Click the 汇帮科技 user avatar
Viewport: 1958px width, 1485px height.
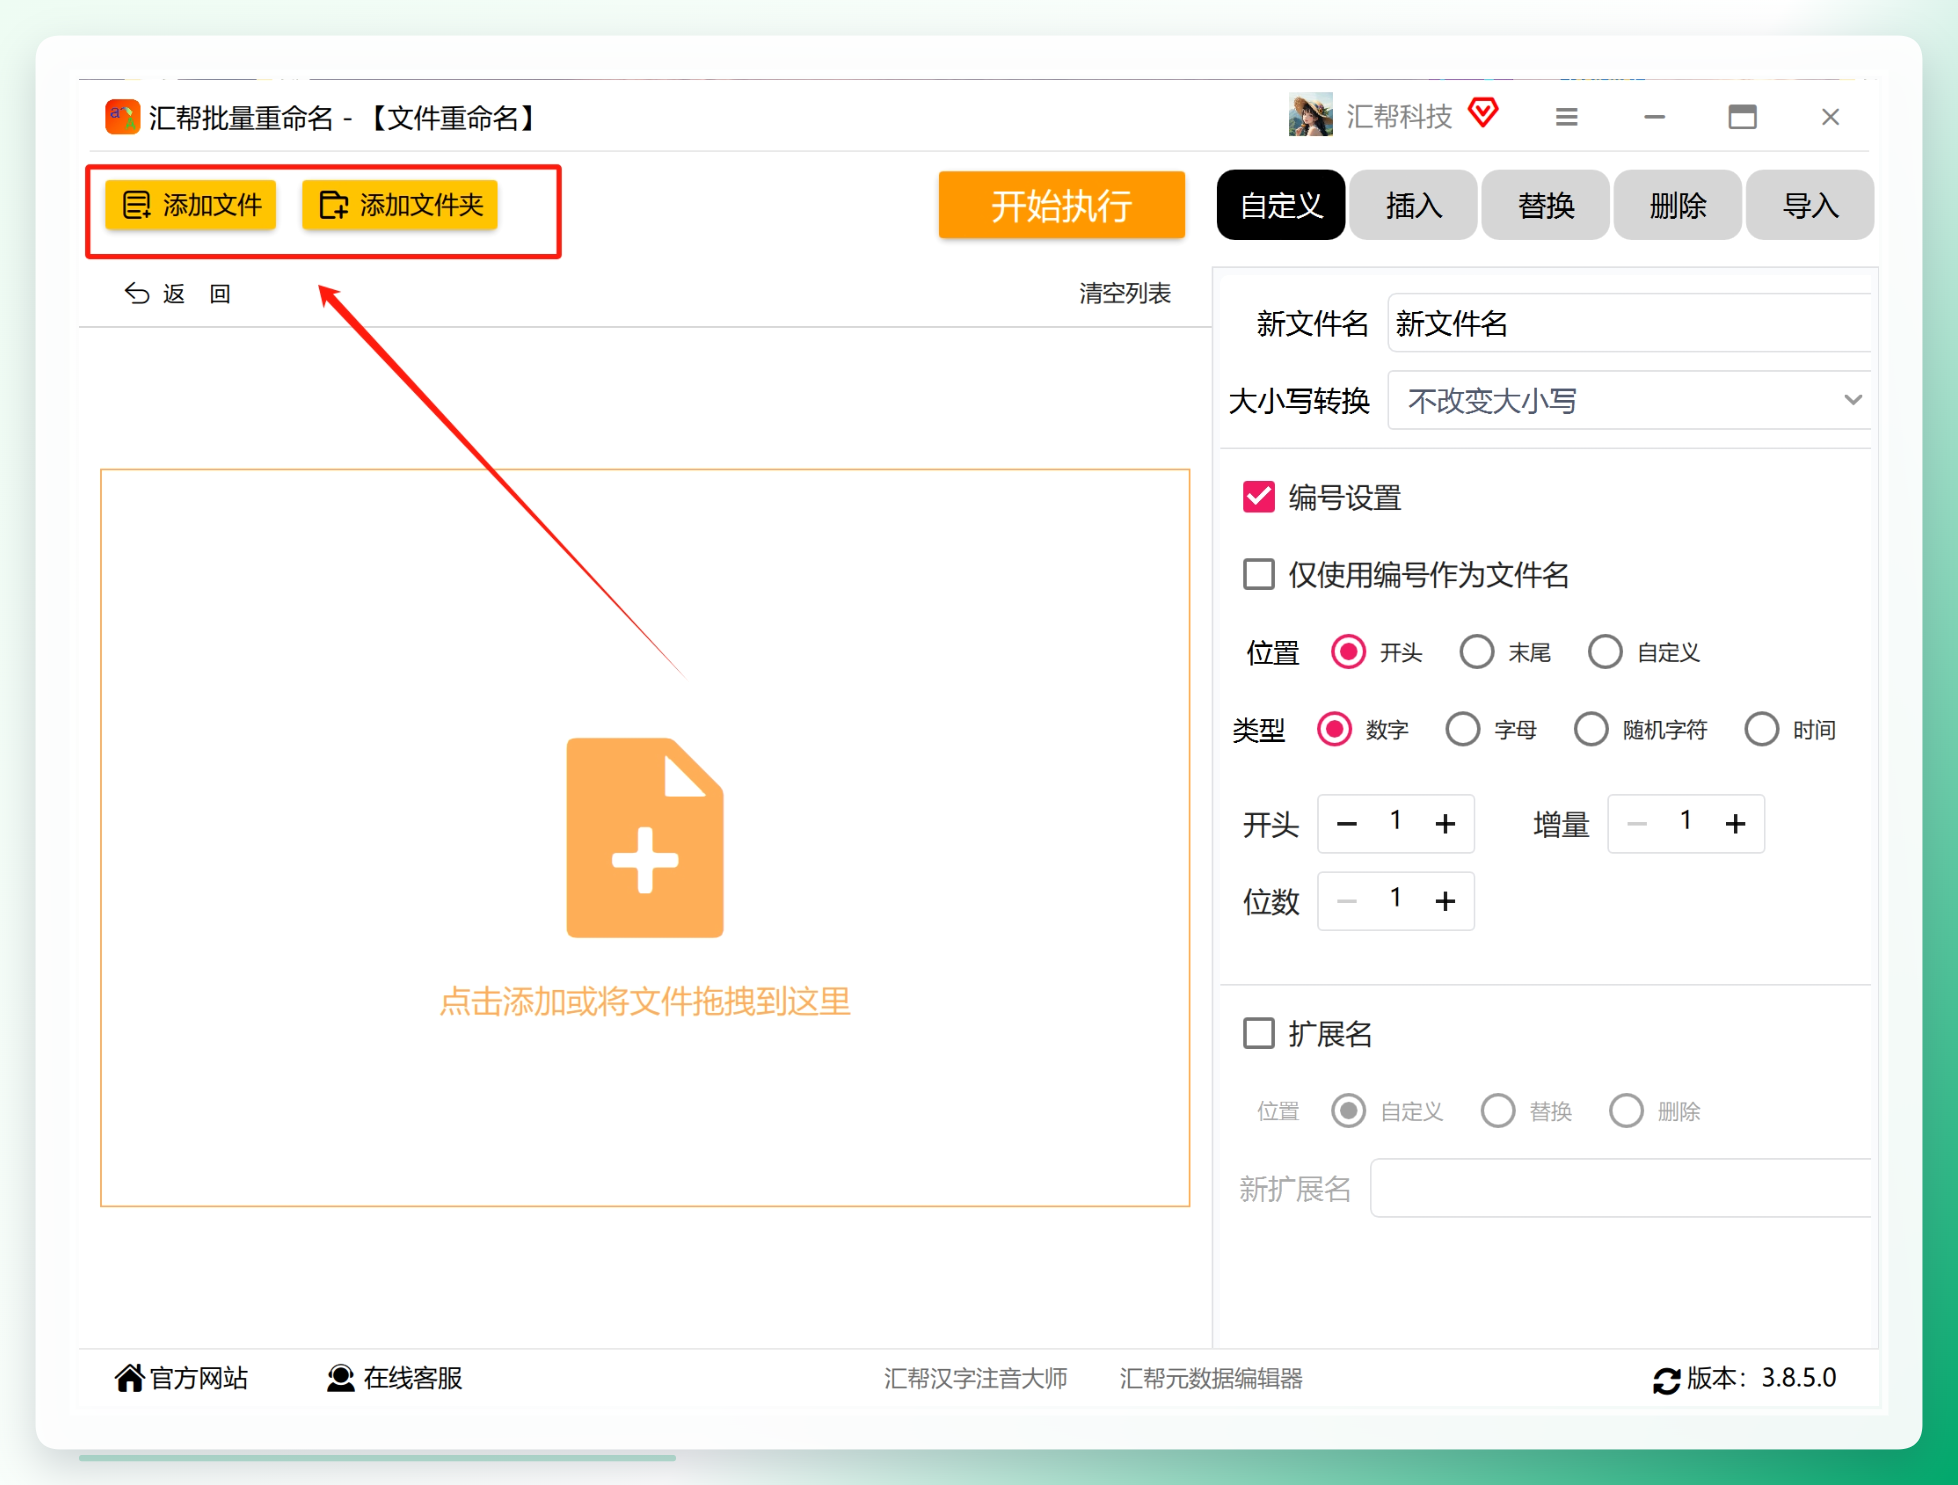point(1310,115)
